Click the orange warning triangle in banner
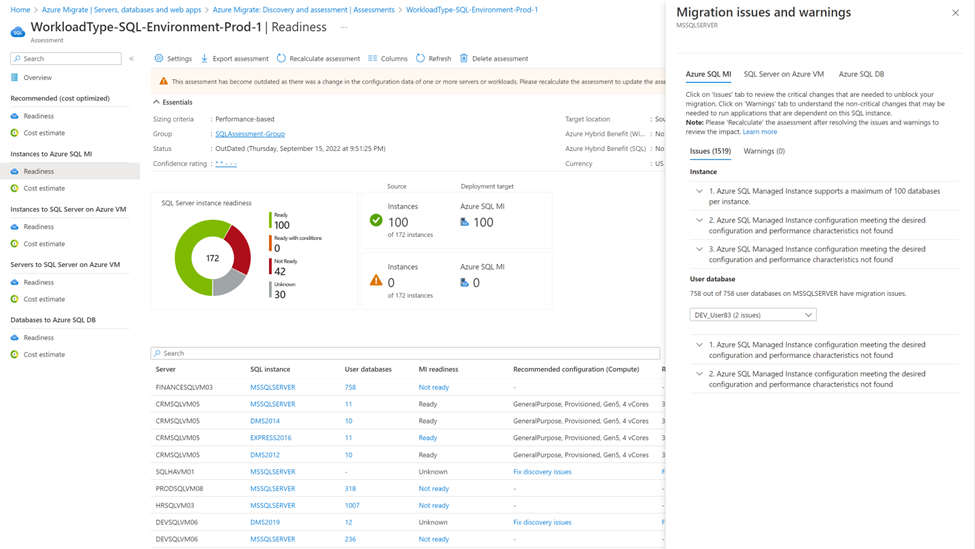 pyautogui.click(x=164, y=81)
